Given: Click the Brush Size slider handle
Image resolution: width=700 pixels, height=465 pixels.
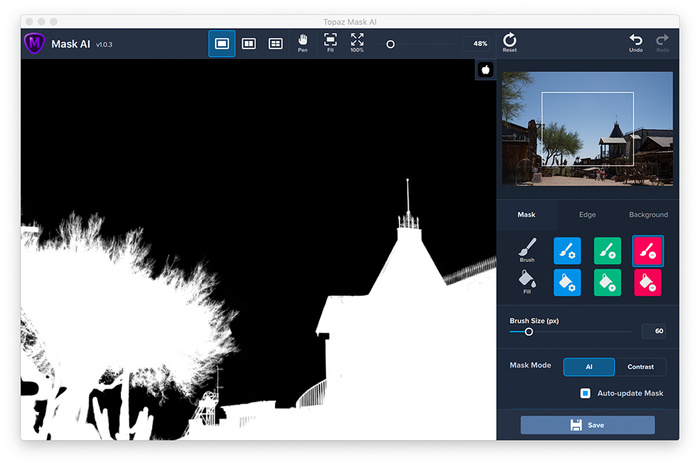Looking at the screenshot, I should (529, 332).
